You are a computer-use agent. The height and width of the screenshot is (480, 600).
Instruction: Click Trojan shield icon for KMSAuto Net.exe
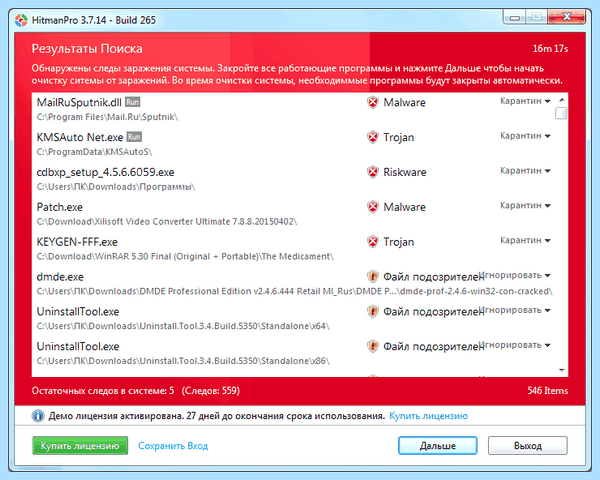(x=372, y=137)
